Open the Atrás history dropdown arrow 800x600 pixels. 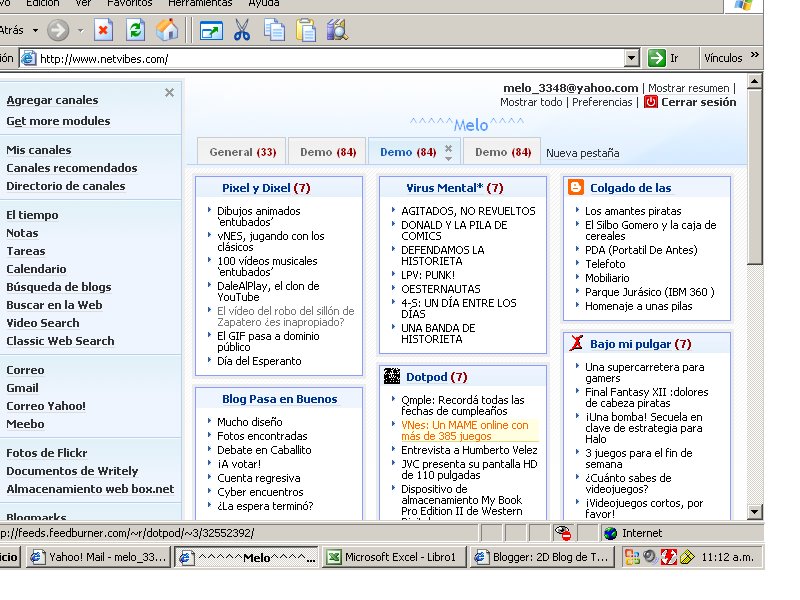pos(35,31)
